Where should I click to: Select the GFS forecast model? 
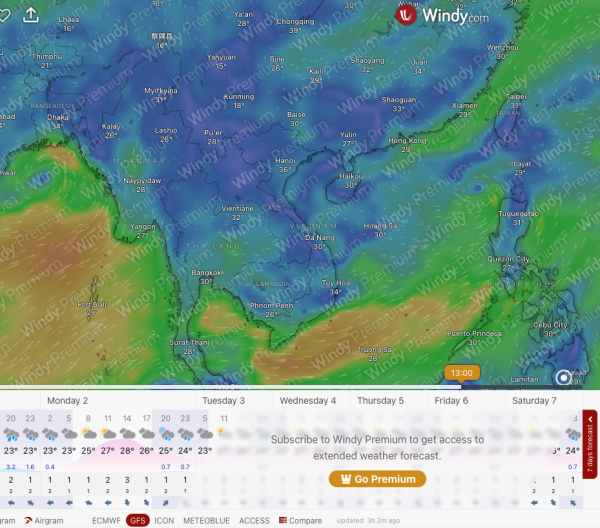click(x=138, y=520)
